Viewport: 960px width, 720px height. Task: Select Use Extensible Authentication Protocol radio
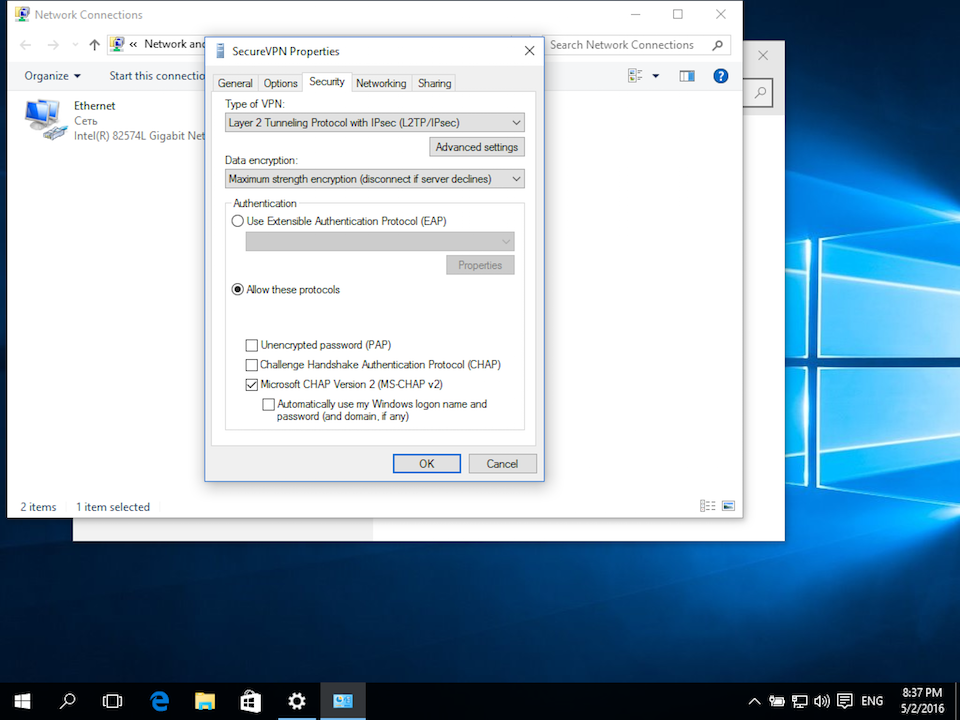point(238,221)
